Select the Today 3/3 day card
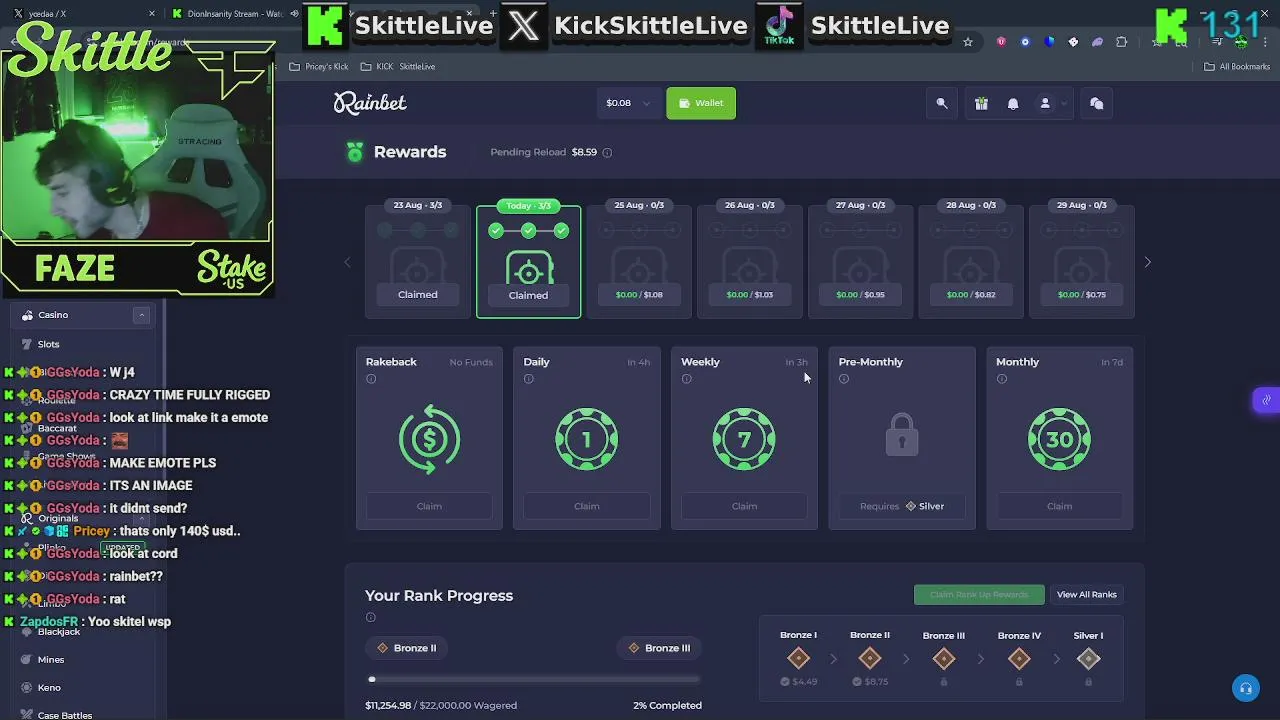 [528, 262]
